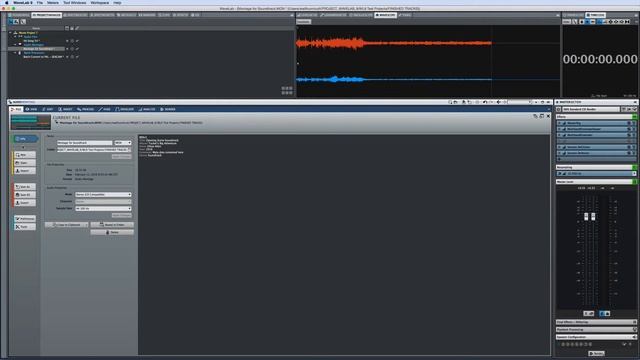The image size is (640, 360).
Task: Expand the Playback Processing section
Action: click(596, 329)
